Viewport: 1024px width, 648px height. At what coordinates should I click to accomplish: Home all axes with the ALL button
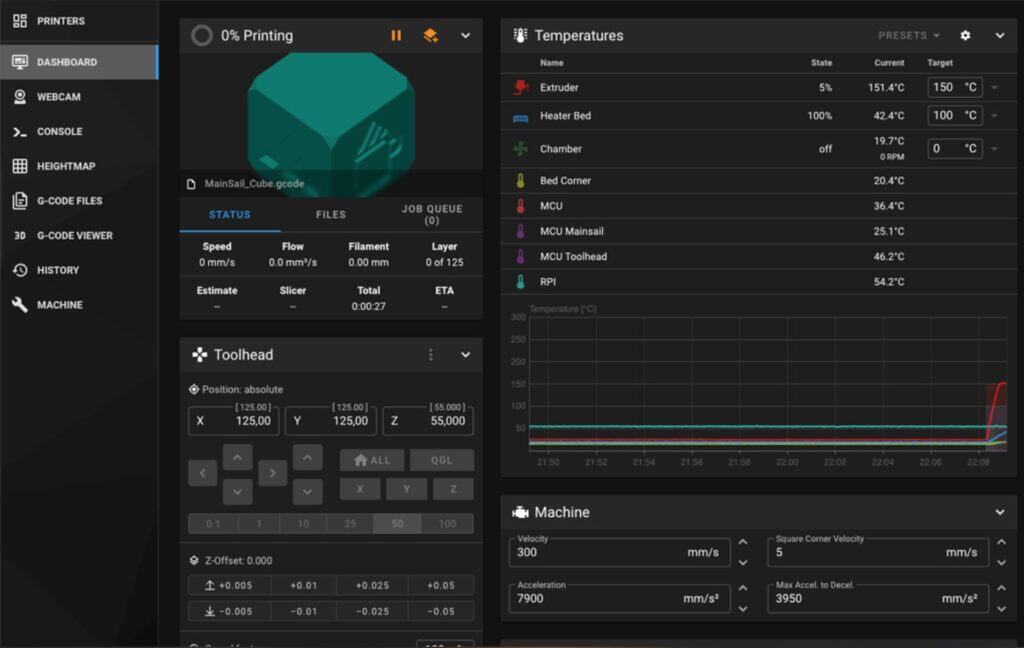click(372, 460)
